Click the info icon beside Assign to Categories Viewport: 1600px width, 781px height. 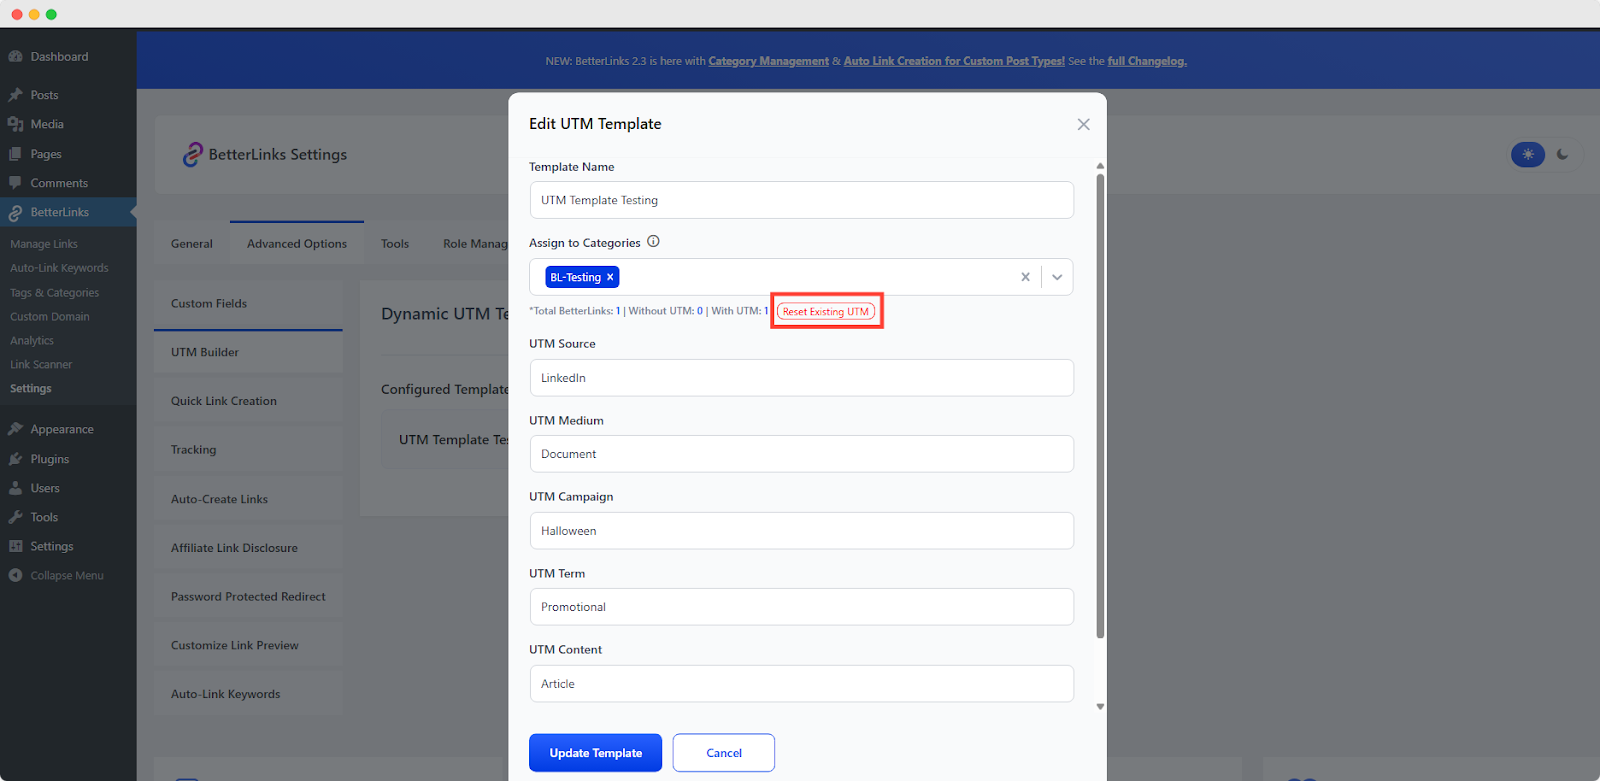[x=653, y=242]
